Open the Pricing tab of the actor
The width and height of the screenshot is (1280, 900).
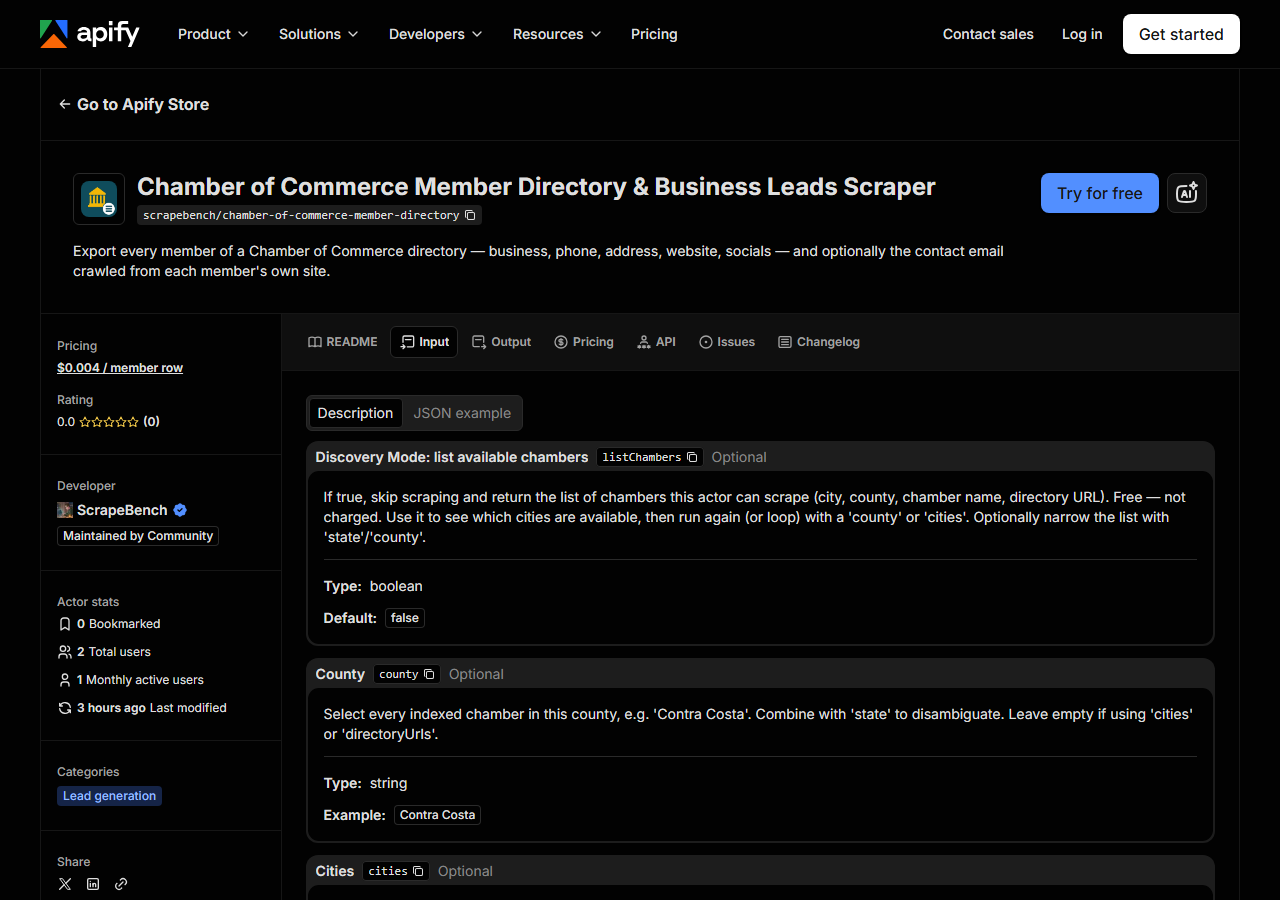click(x=584, y=342)
